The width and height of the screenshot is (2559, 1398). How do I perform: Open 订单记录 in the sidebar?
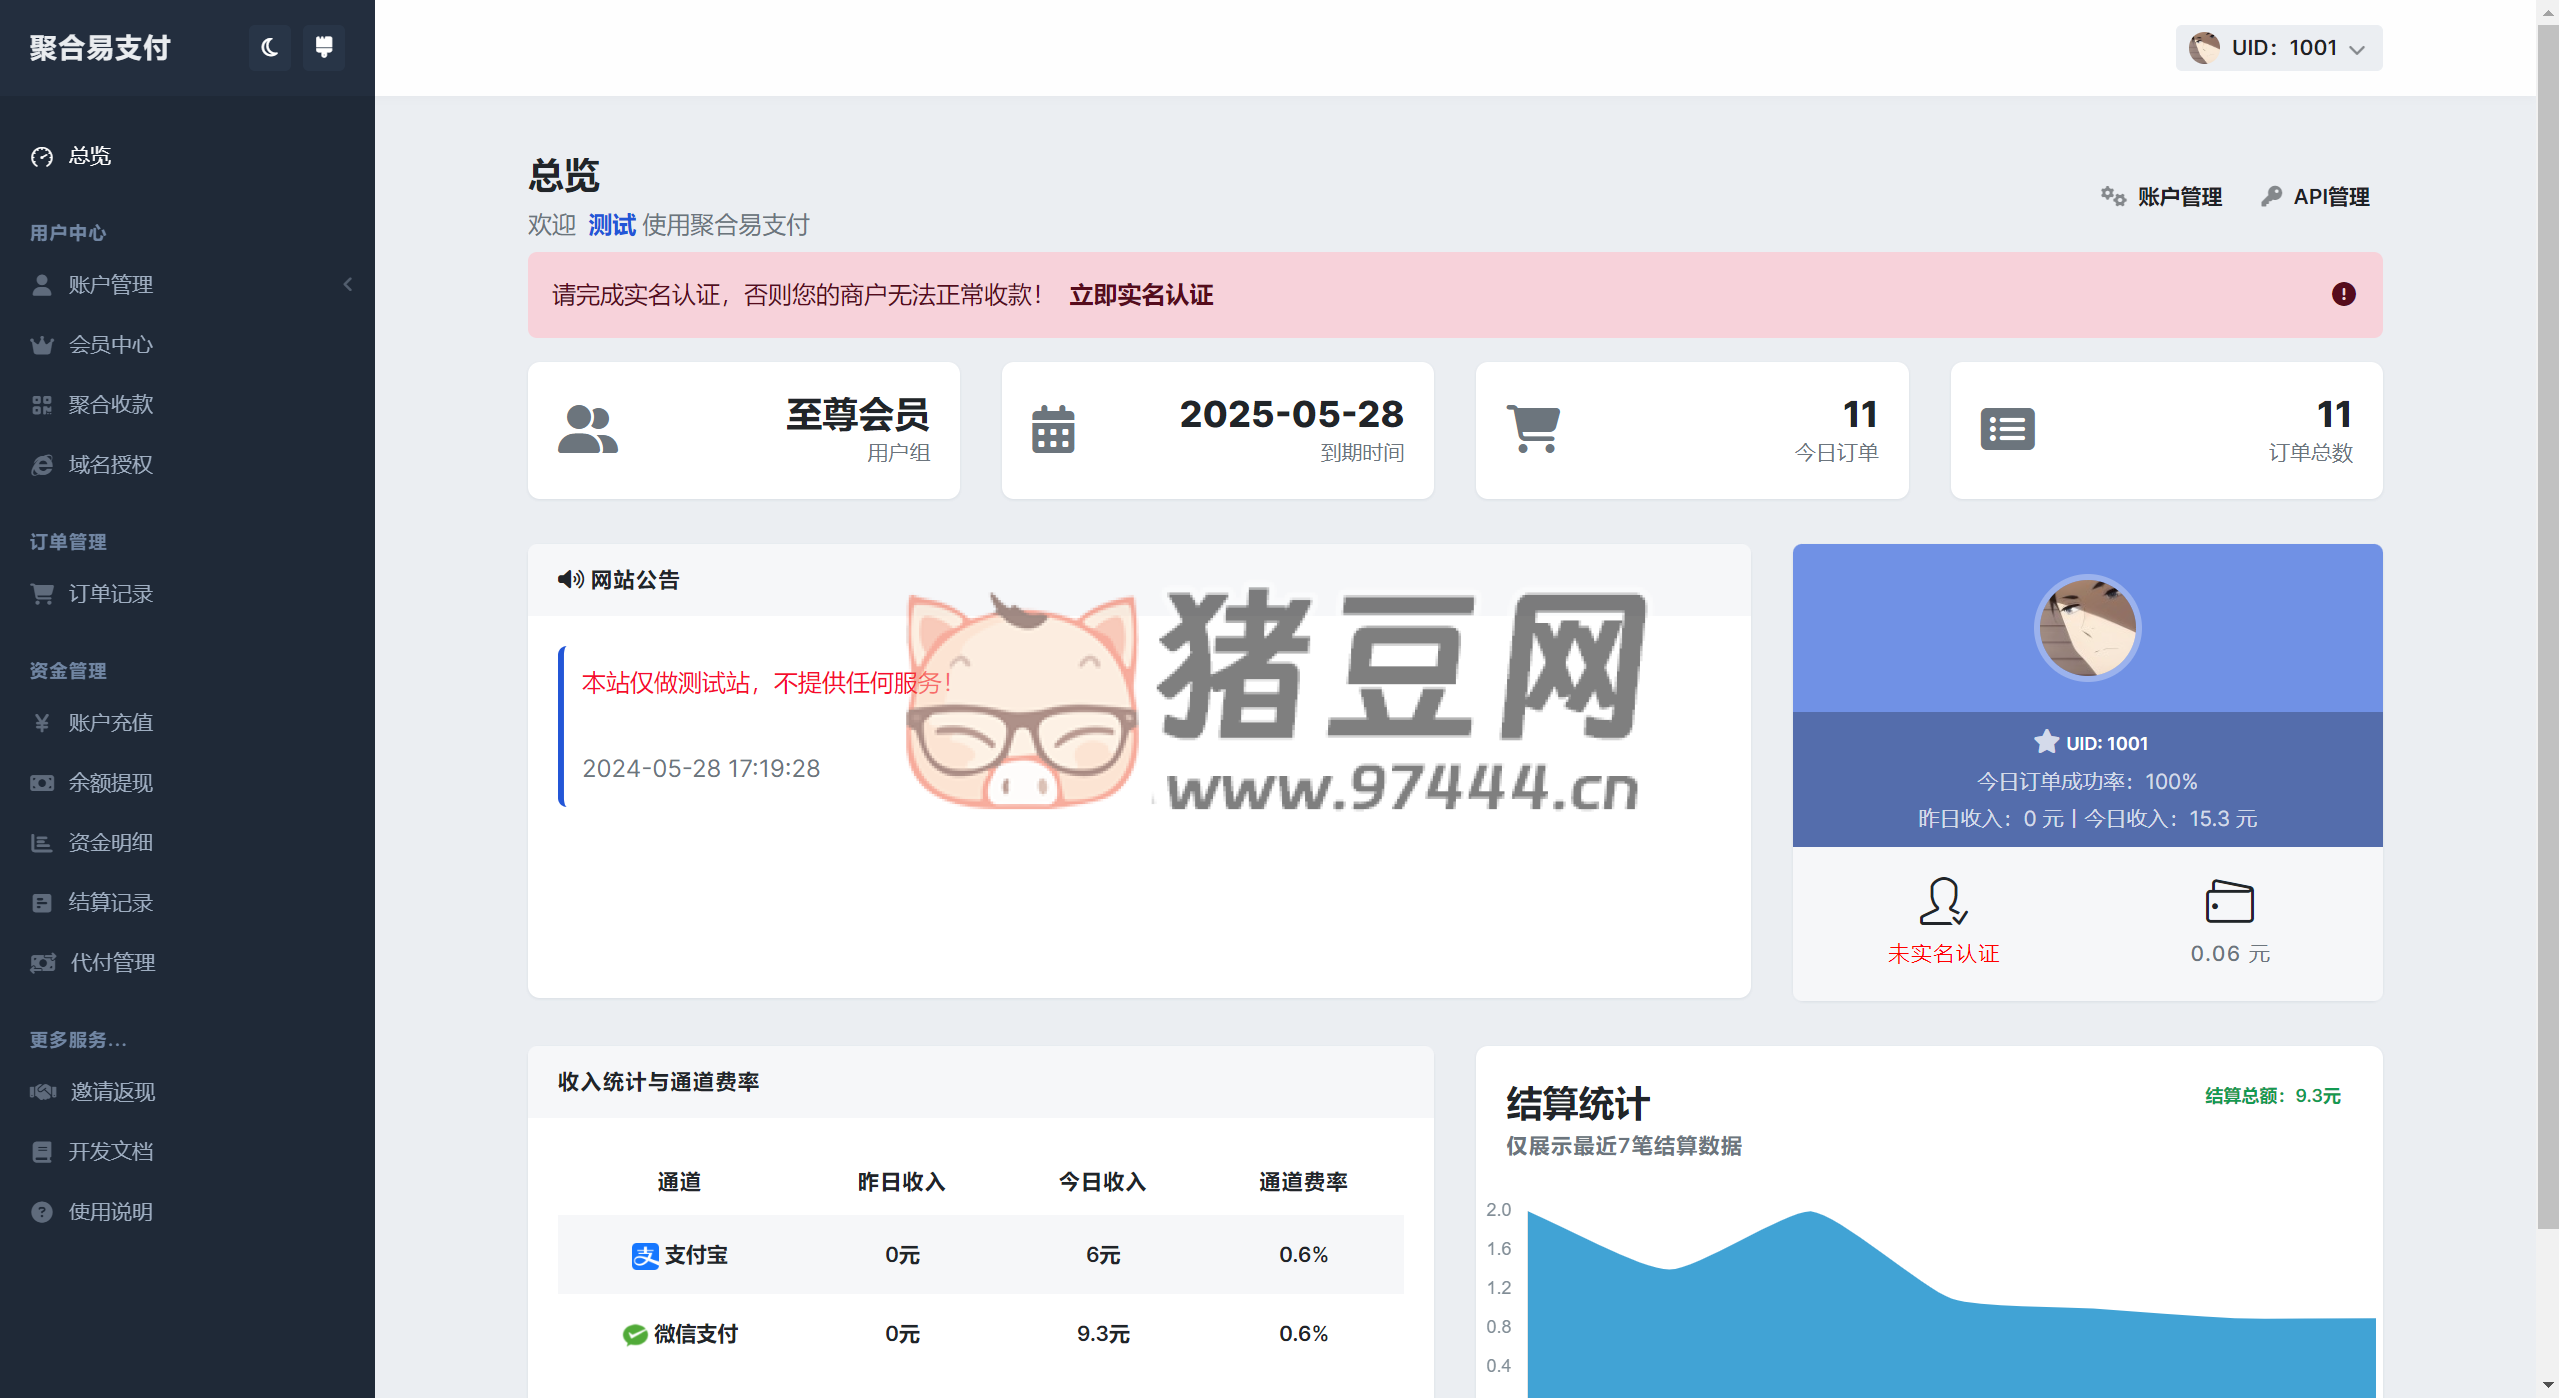[x=110, y=594]
